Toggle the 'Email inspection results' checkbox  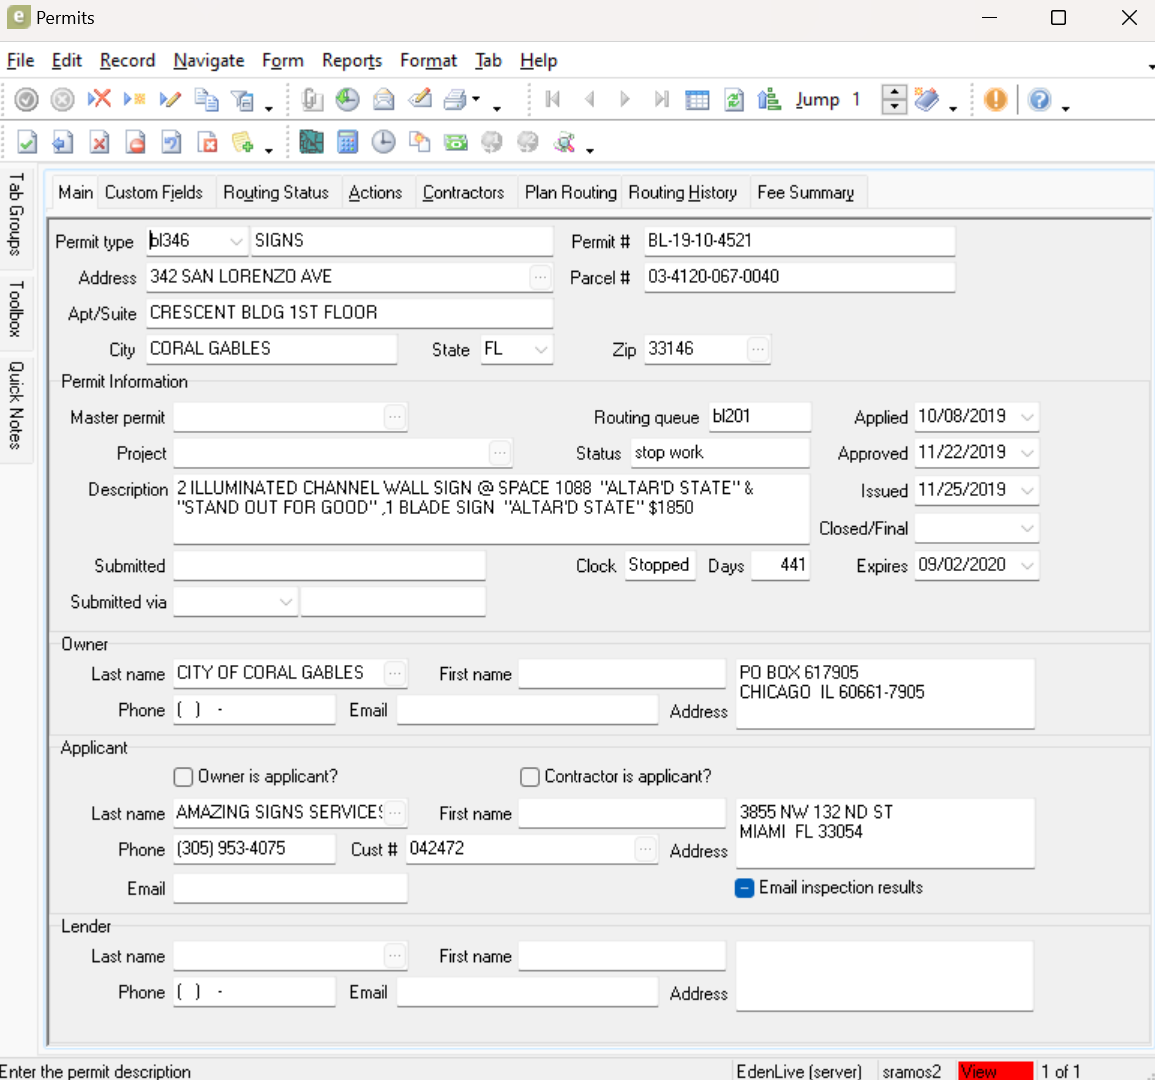(744, 888)
